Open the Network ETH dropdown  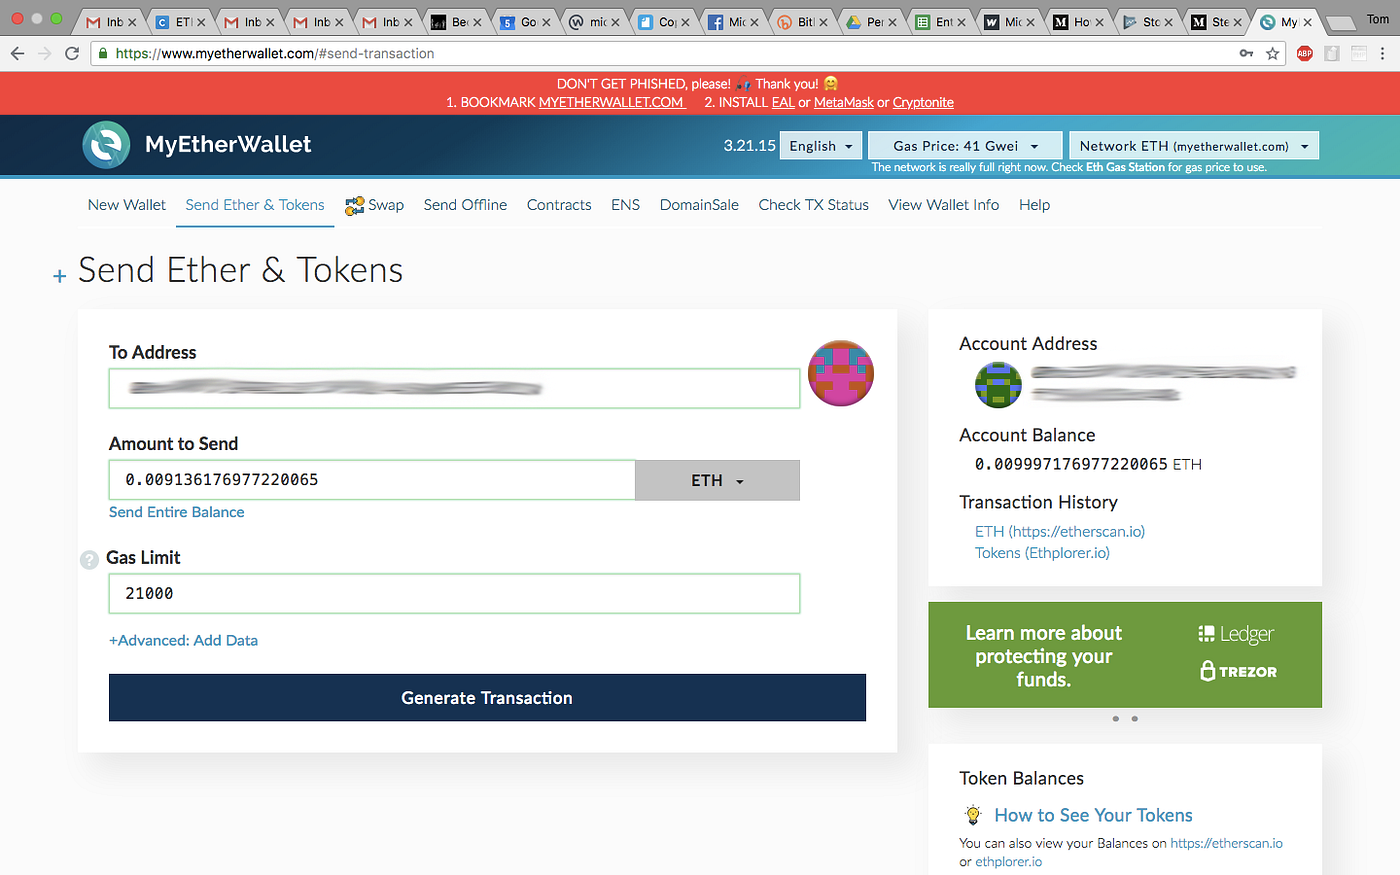pyautogui.click(x=1194, y=146)
